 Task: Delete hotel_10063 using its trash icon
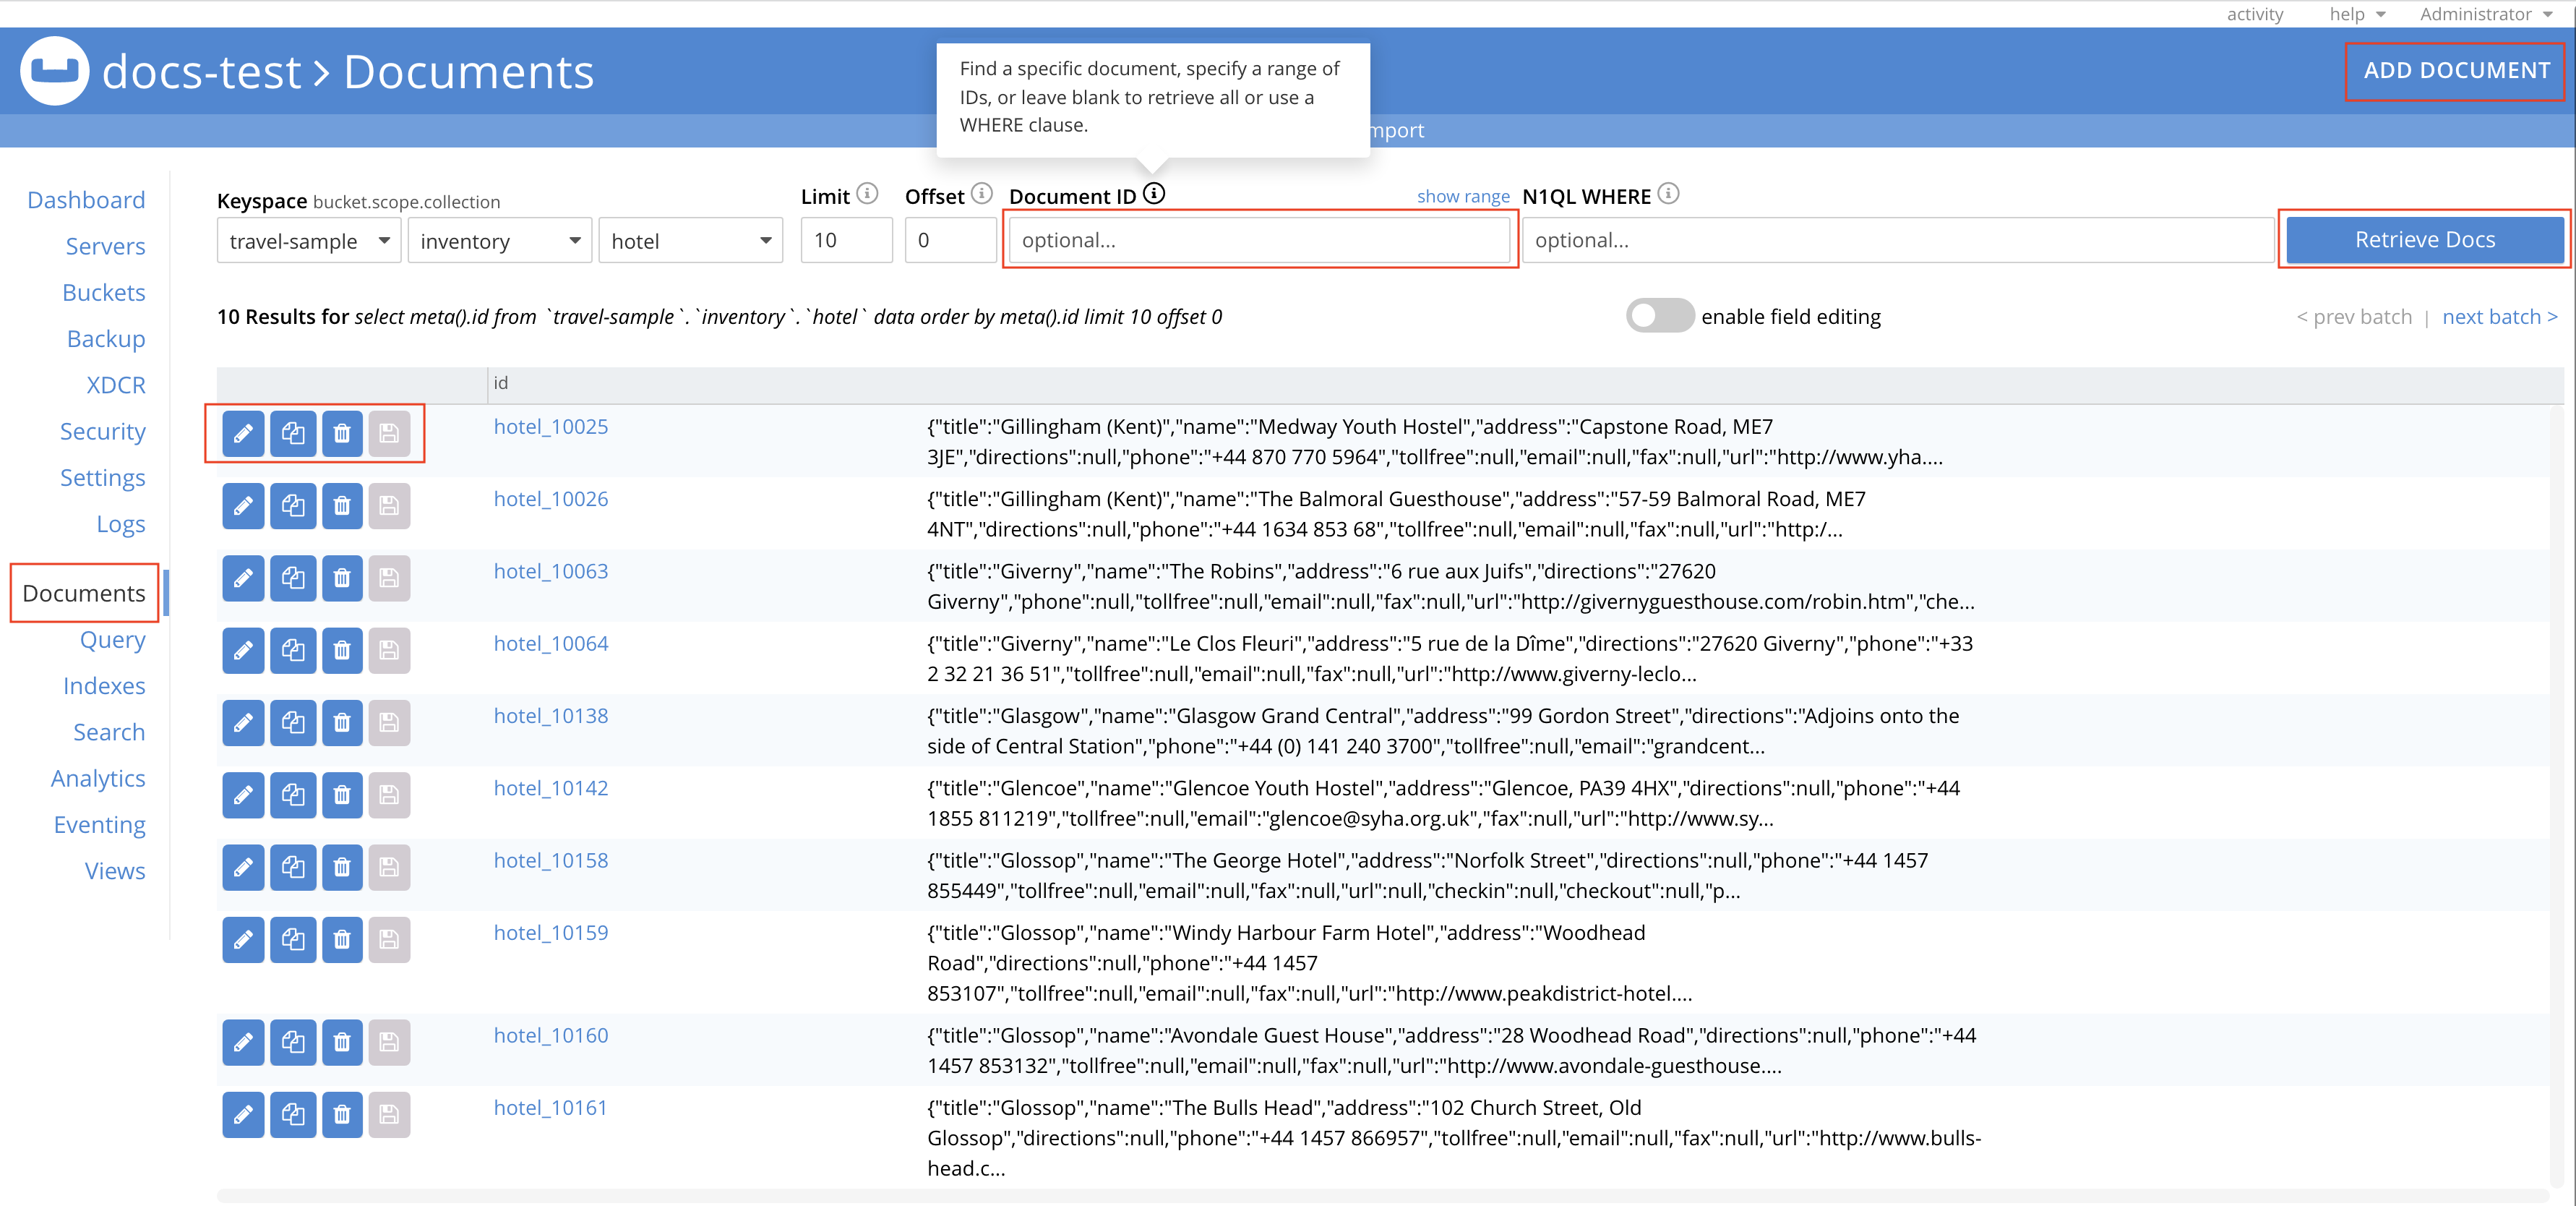(342, 578)
